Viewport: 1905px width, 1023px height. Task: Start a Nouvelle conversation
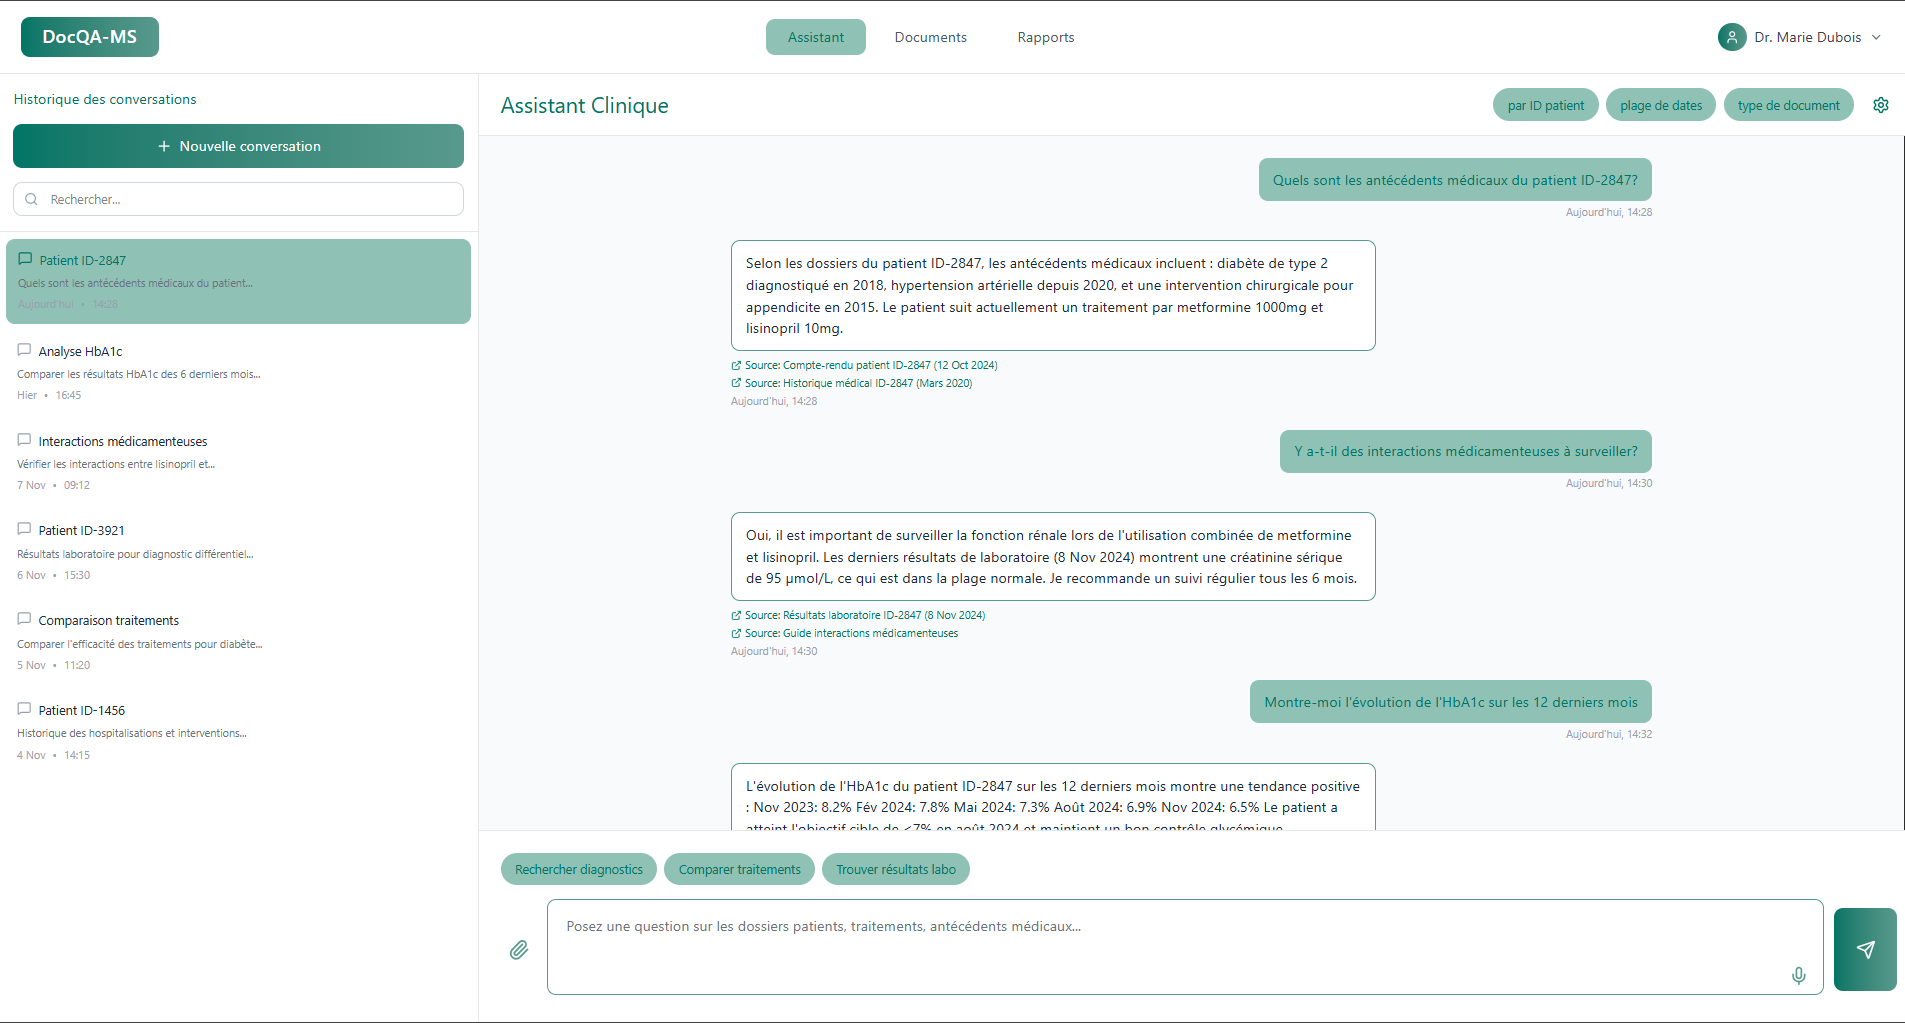click(237, 146)
